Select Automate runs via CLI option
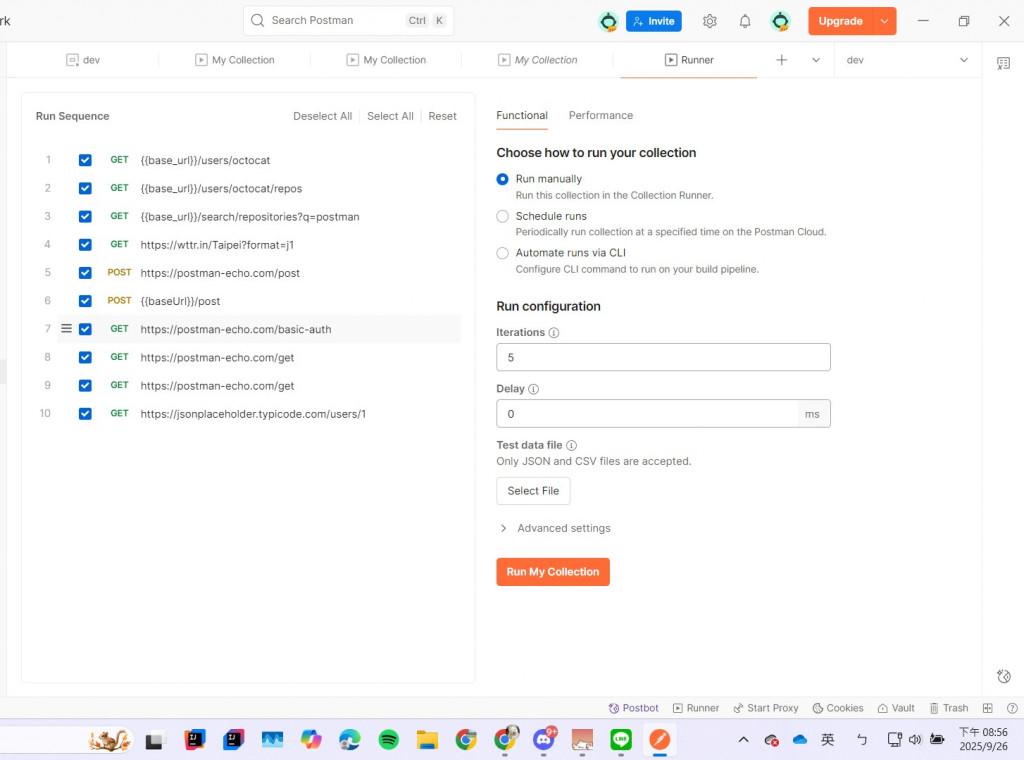The height and width of the screenshot is (760, 1024). click(x=502, y=253)
